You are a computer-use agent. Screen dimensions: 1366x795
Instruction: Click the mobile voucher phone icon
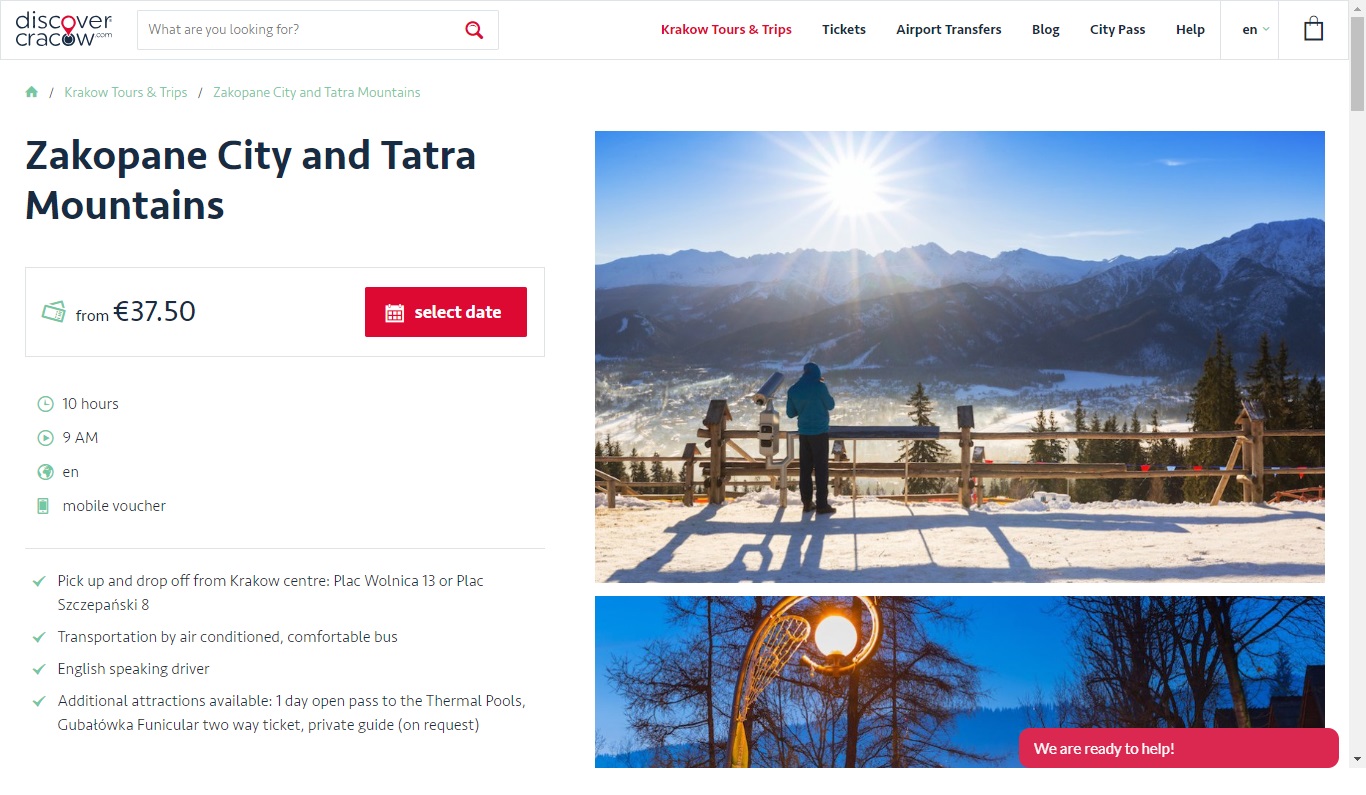[x=43, y=506]
